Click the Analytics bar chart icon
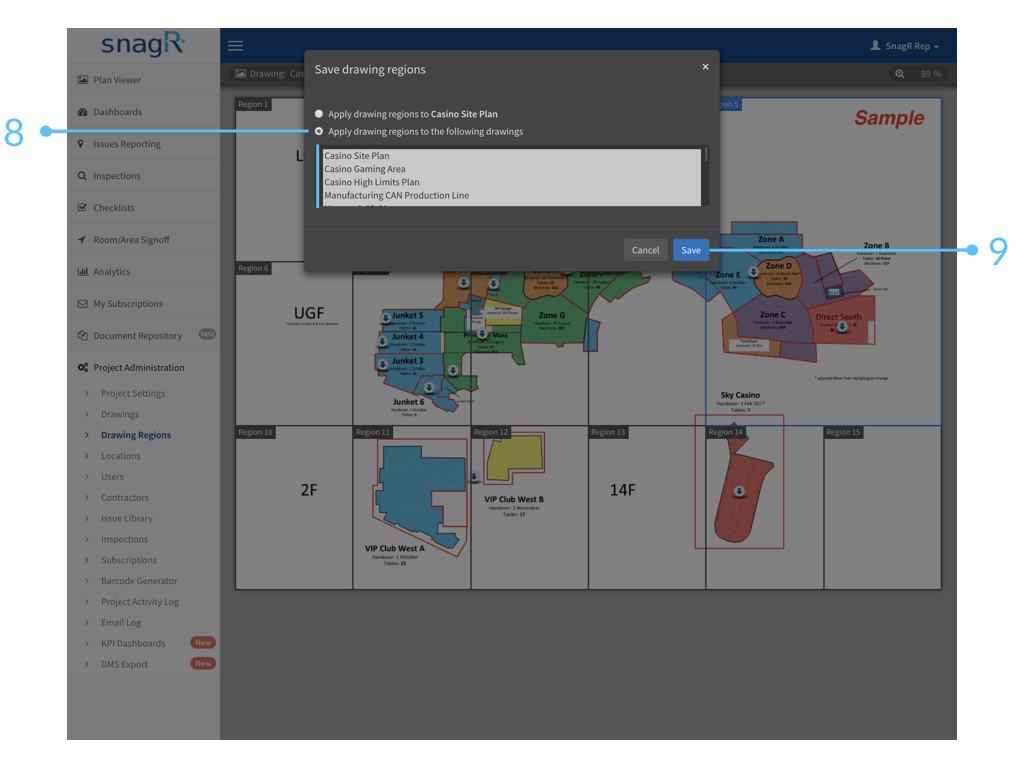1024x768 pixels. tap(83, 272)
